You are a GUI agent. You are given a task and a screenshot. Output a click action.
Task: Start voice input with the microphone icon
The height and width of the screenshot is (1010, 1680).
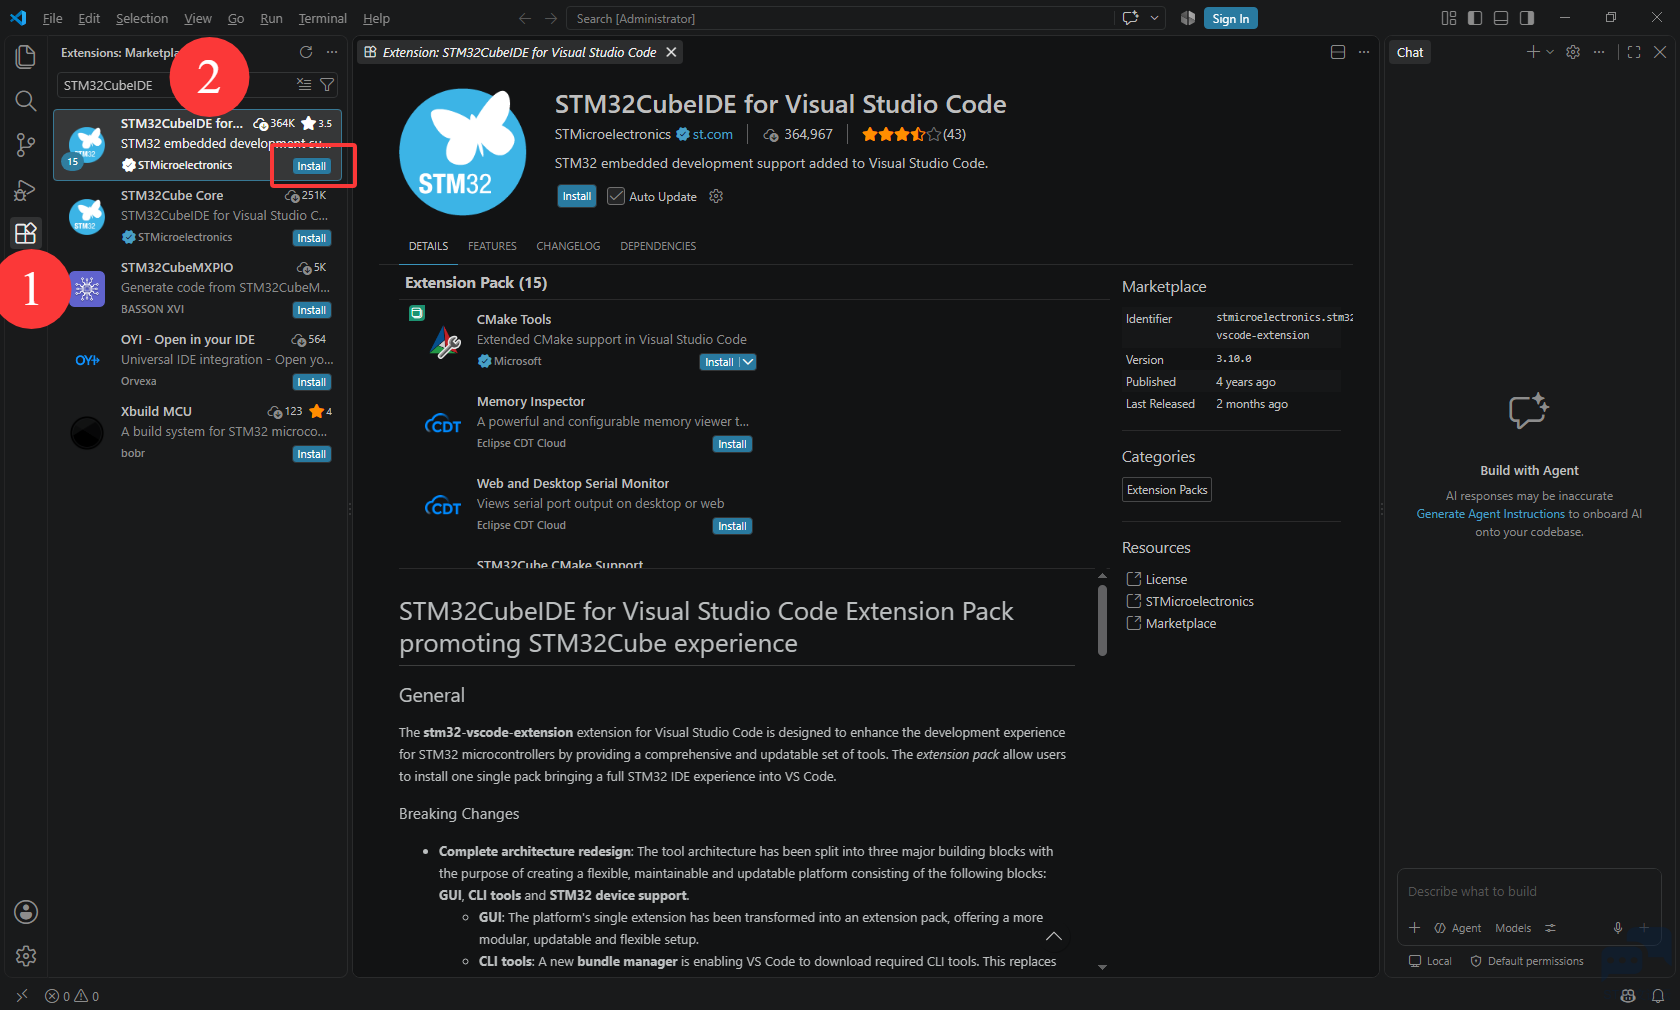tap(1618, 928)
